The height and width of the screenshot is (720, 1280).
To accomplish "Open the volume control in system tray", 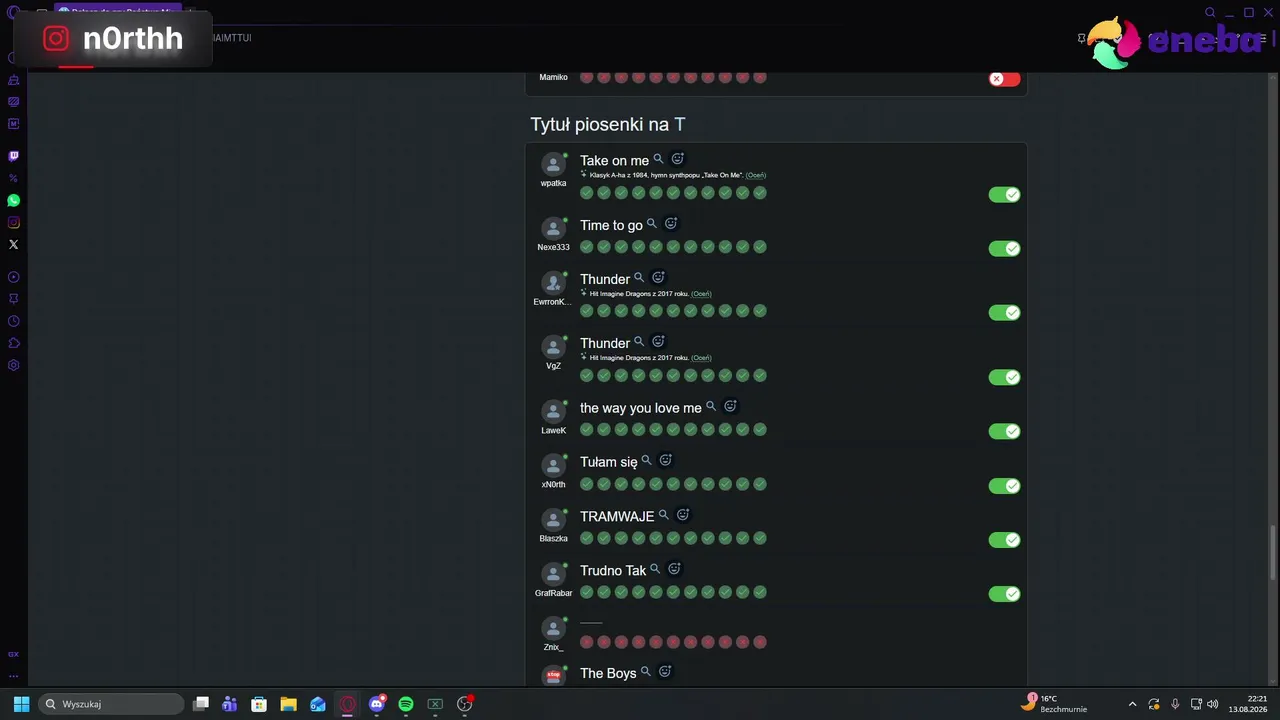I will point(1213,704).
